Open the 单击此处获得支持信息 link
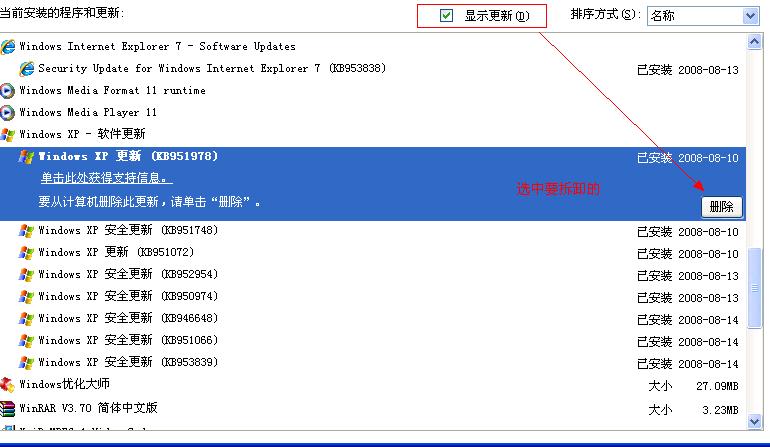This screenshot has height=447, width=770. 107,178
